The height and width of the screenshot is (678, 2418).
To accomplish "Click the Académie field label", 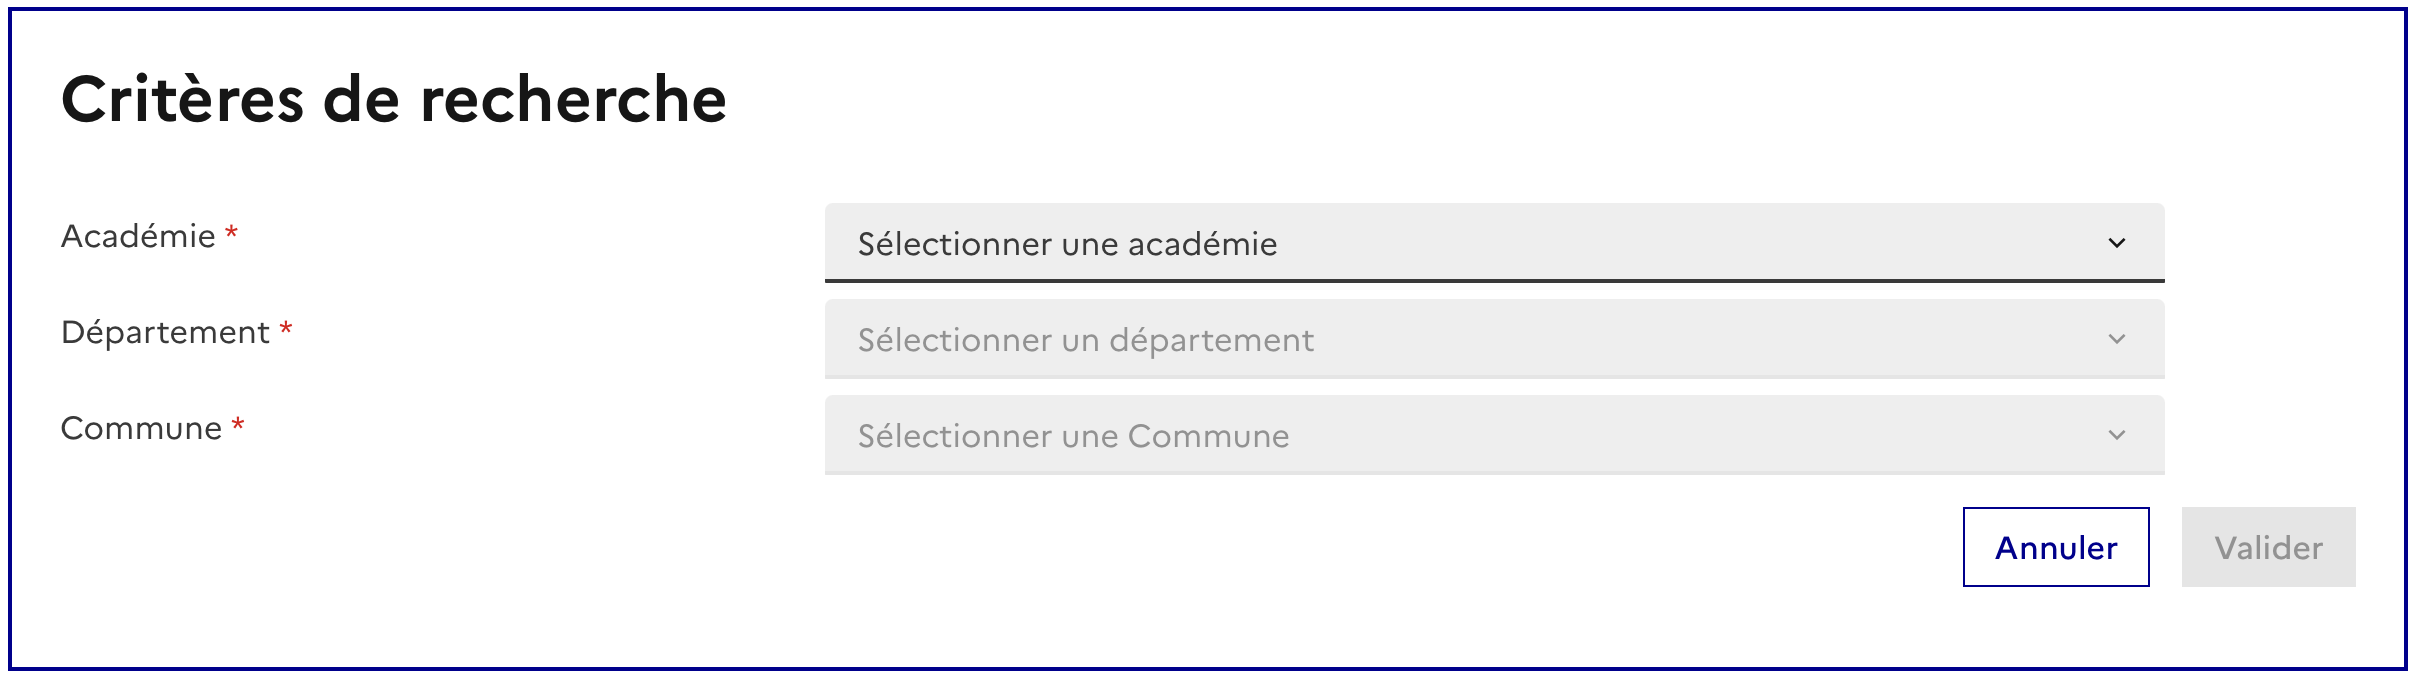I will click(138, 236).
